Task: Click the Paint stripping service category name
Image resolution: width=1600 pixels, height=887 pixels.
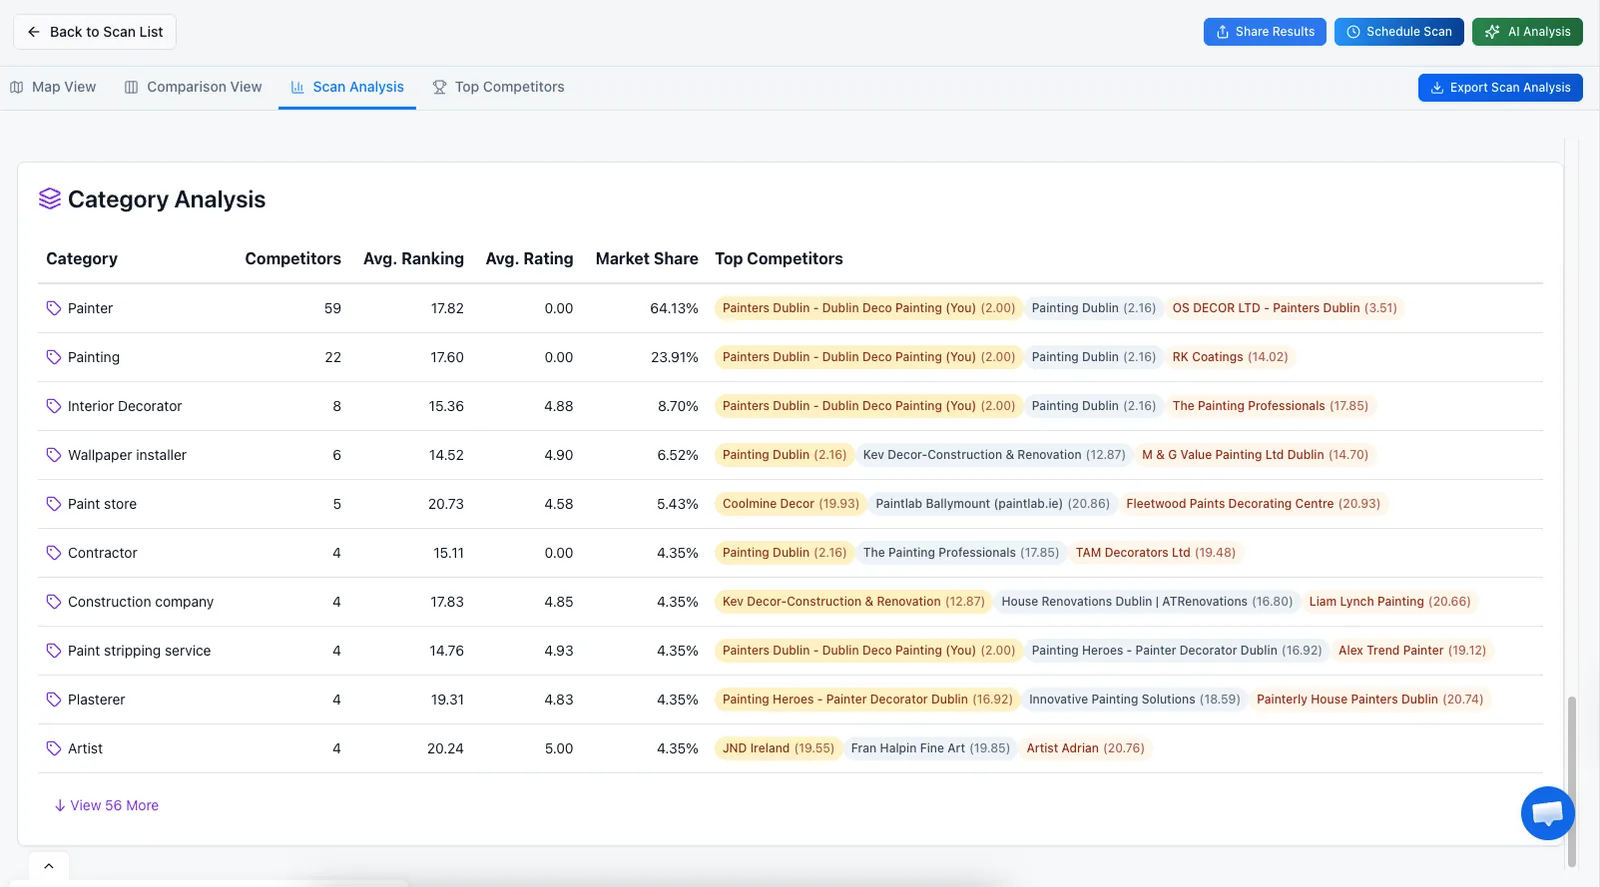Action: [139, 651]
